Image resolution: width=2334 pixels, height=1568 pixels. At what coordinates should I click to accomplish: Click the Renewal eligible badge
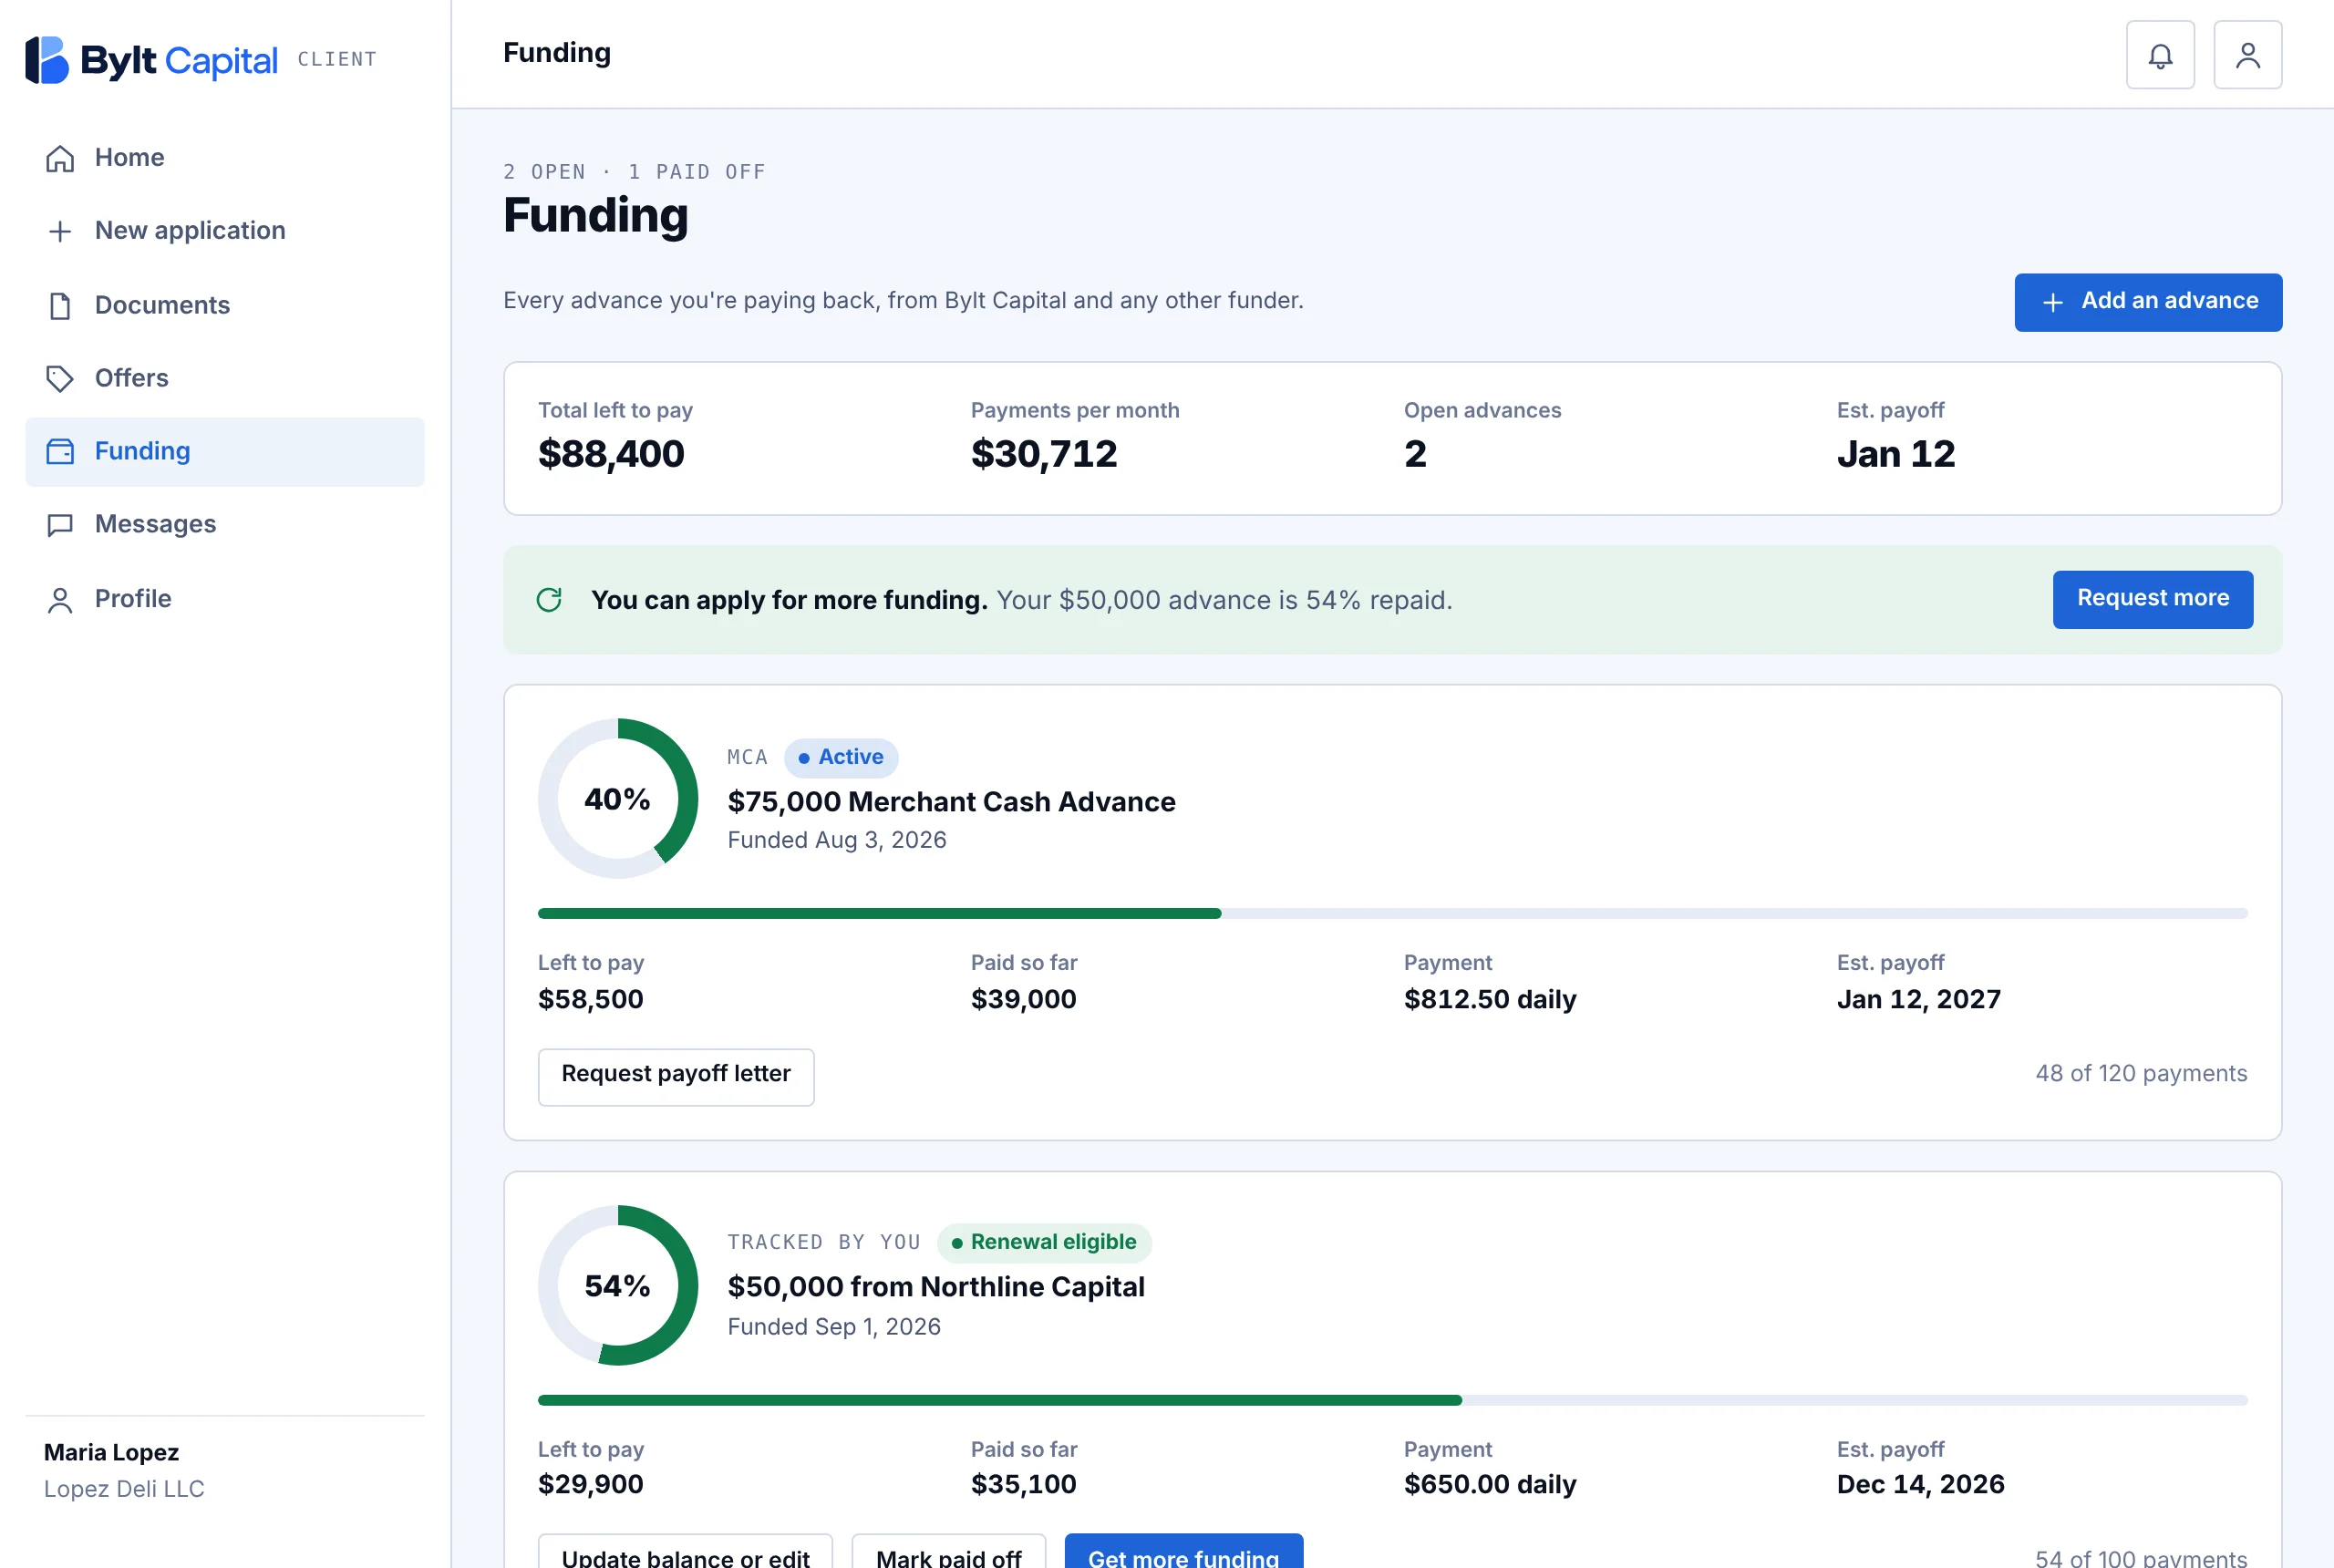pos(1044,1242)
